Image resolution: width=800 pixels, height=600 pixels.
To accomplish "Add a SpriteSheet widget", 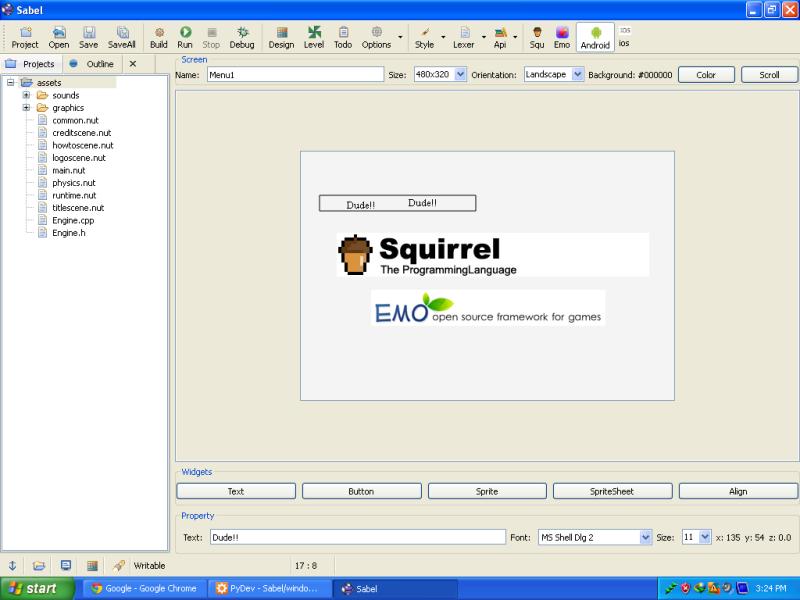I will 612,491.
